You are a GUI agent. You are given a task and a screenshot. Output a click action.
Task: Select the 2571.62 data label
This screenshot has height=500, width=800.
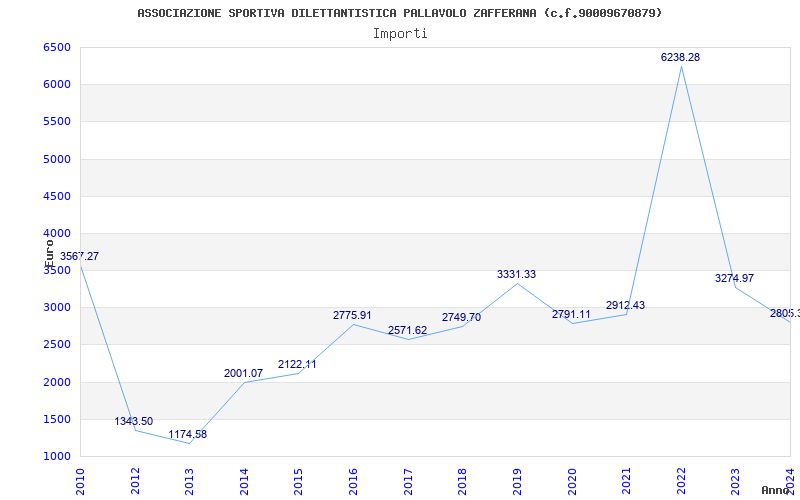tap(408, 331)
